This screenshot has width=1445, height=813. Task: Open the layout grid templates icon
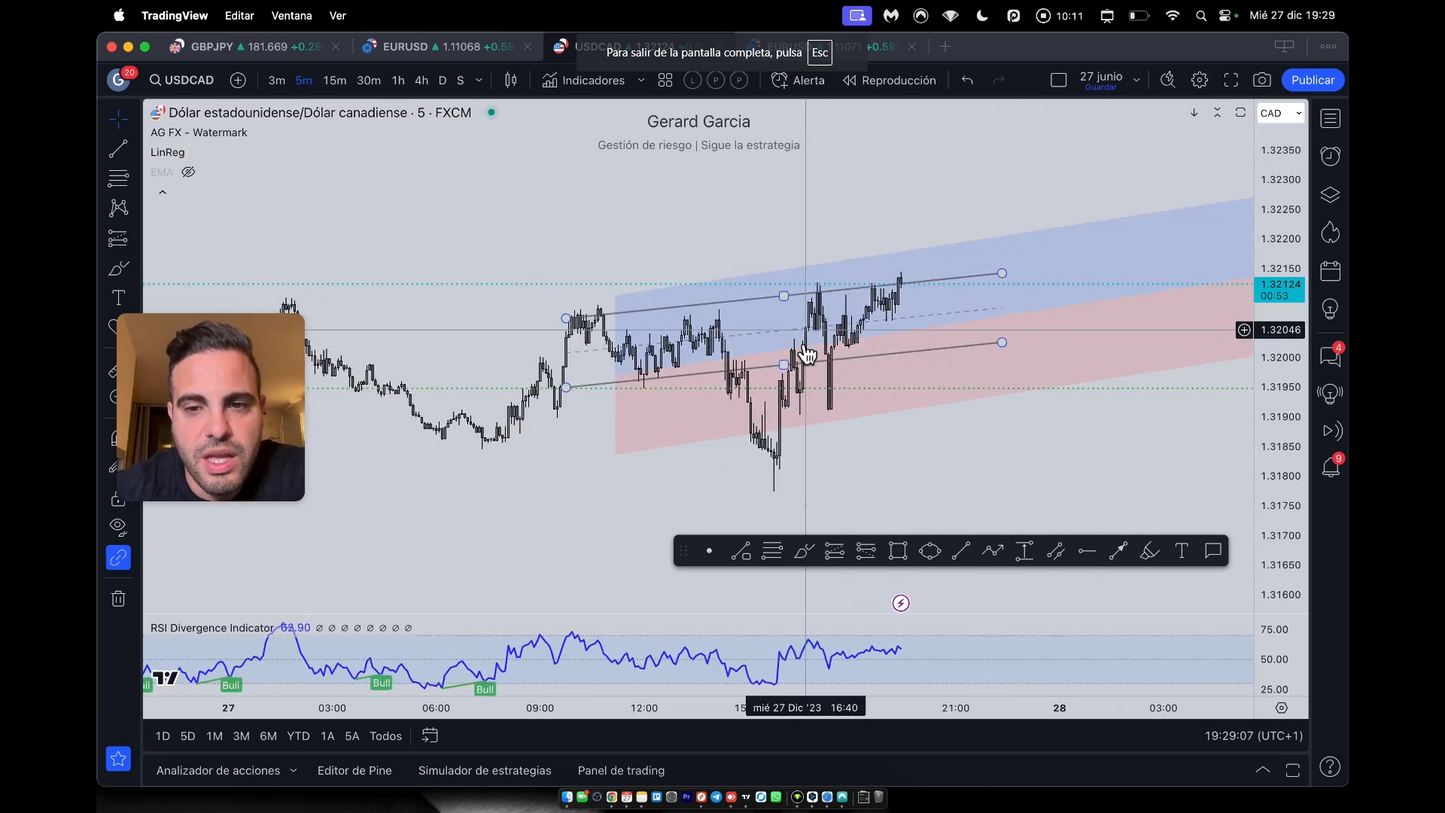tap(665, 80)
